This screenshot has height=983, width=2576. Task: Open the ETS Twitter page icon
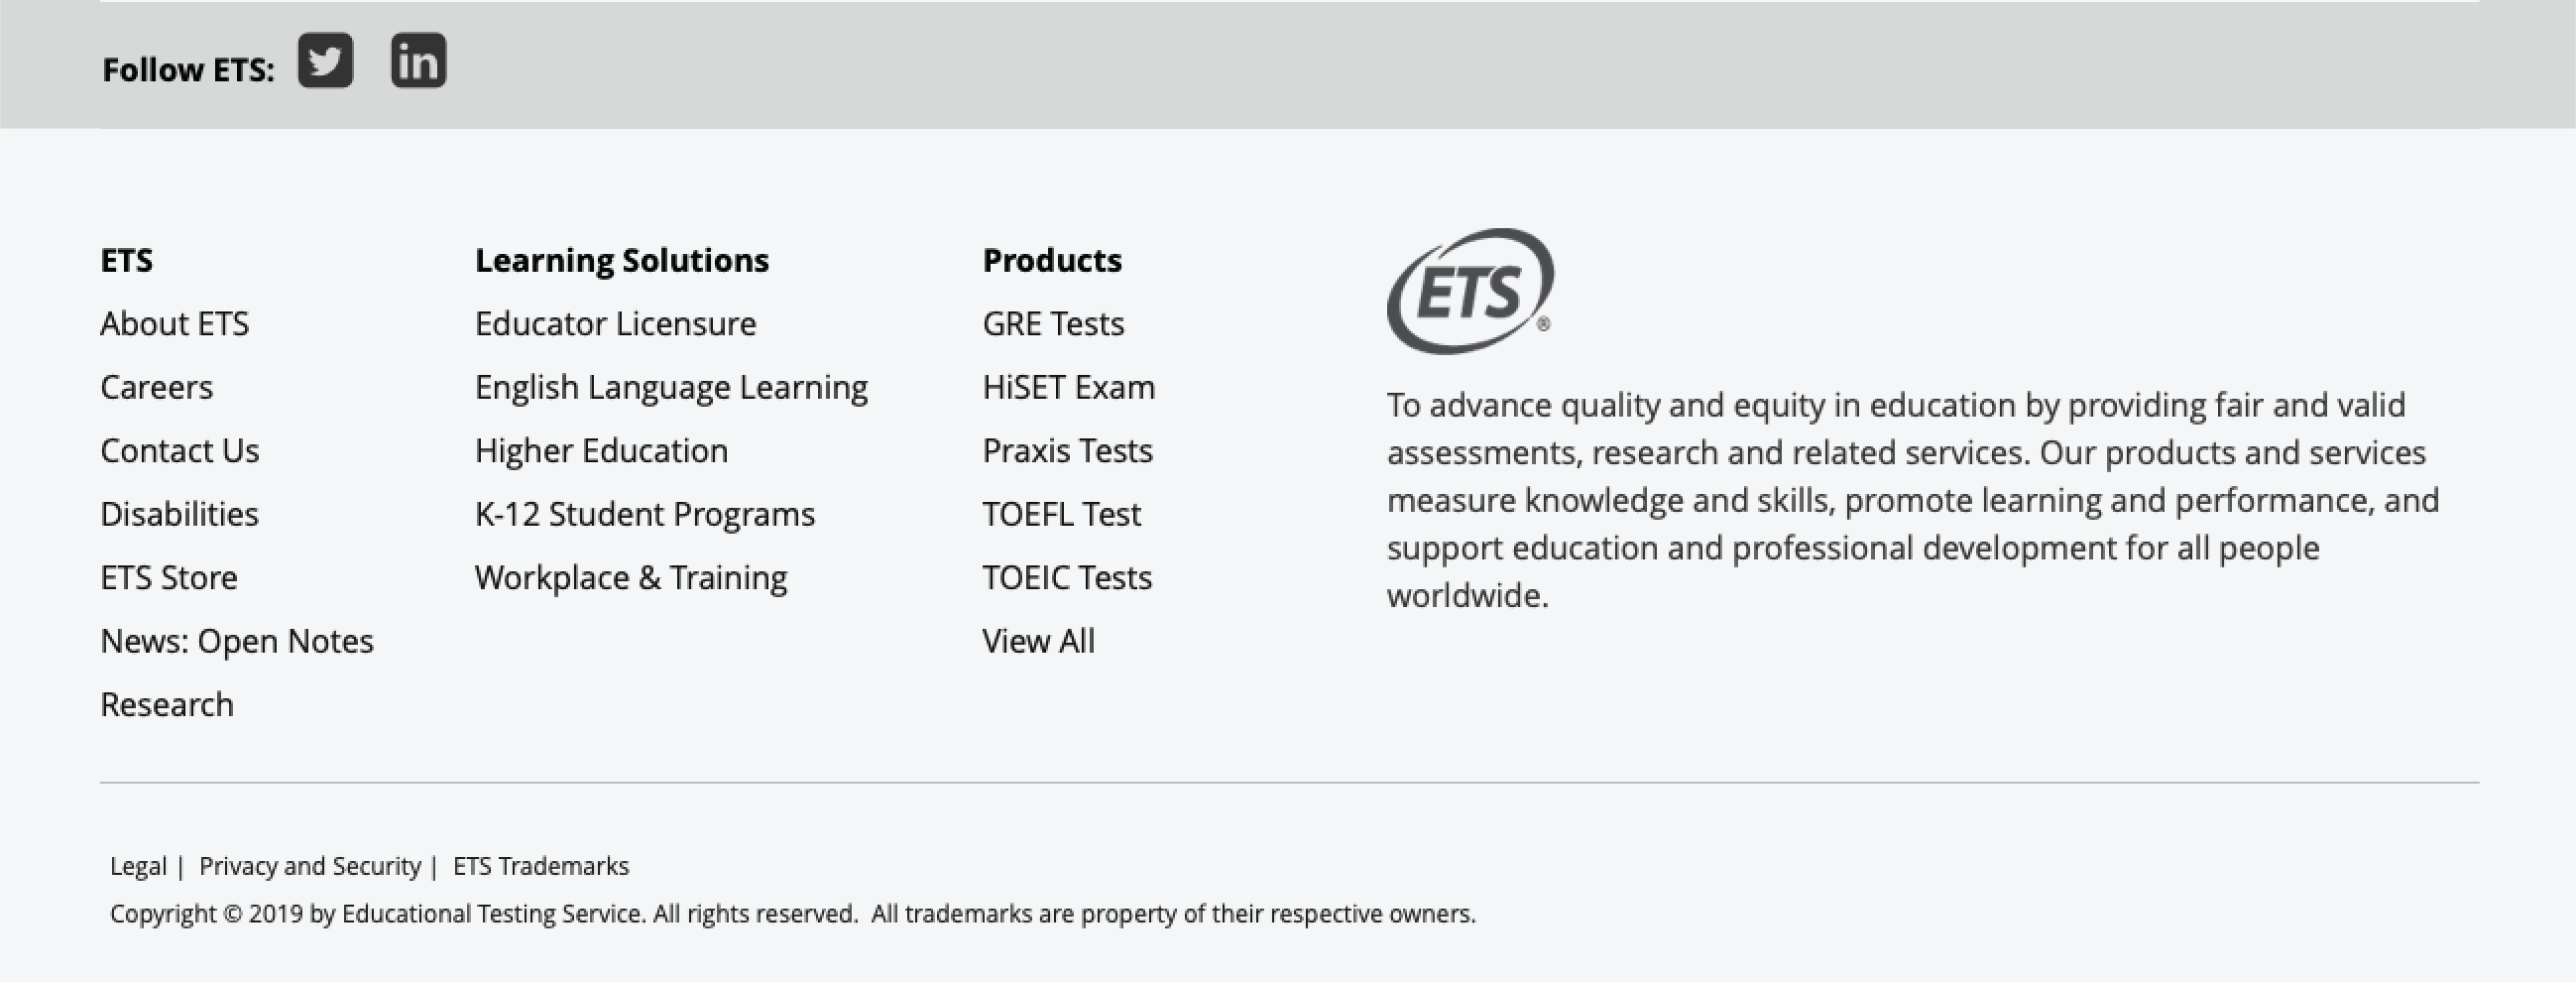coord(325,61)
